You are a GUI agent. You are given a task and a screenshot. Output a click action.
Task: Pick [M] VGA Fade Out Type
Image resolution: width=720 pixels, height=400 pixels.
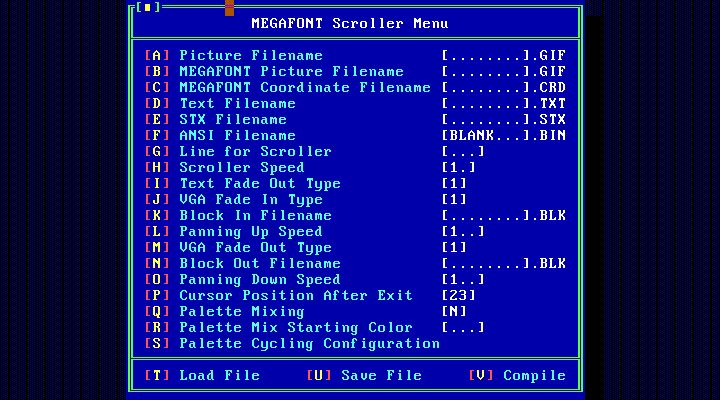[238, 248]
